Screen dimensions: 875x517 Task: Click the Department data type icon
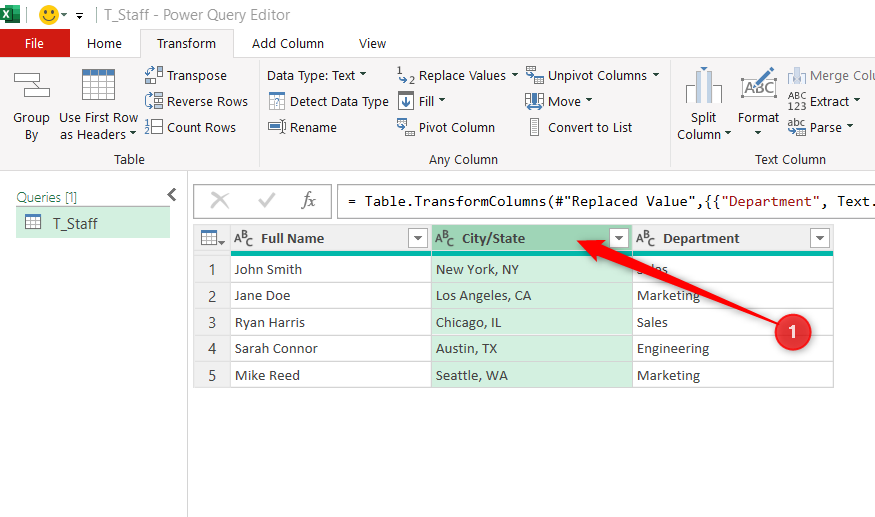pyautogui.click(x=645, y=238)
